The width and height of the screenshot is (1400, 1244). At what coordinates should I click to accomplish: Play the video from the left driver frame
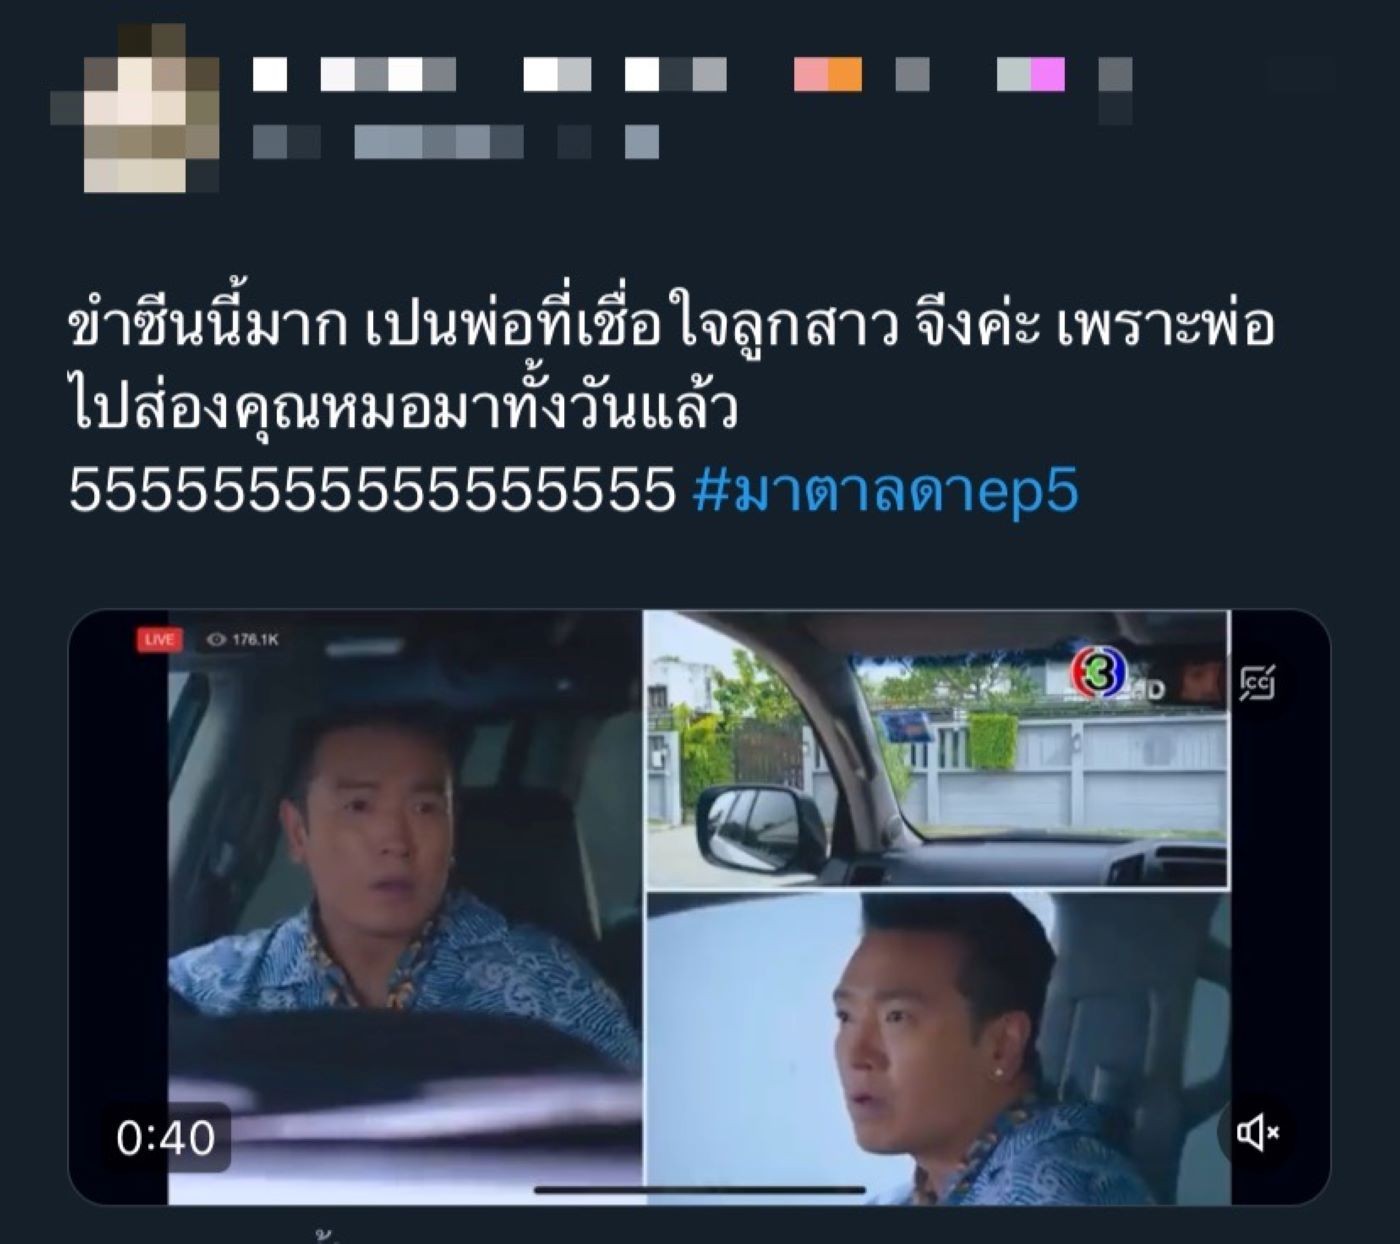404,908
